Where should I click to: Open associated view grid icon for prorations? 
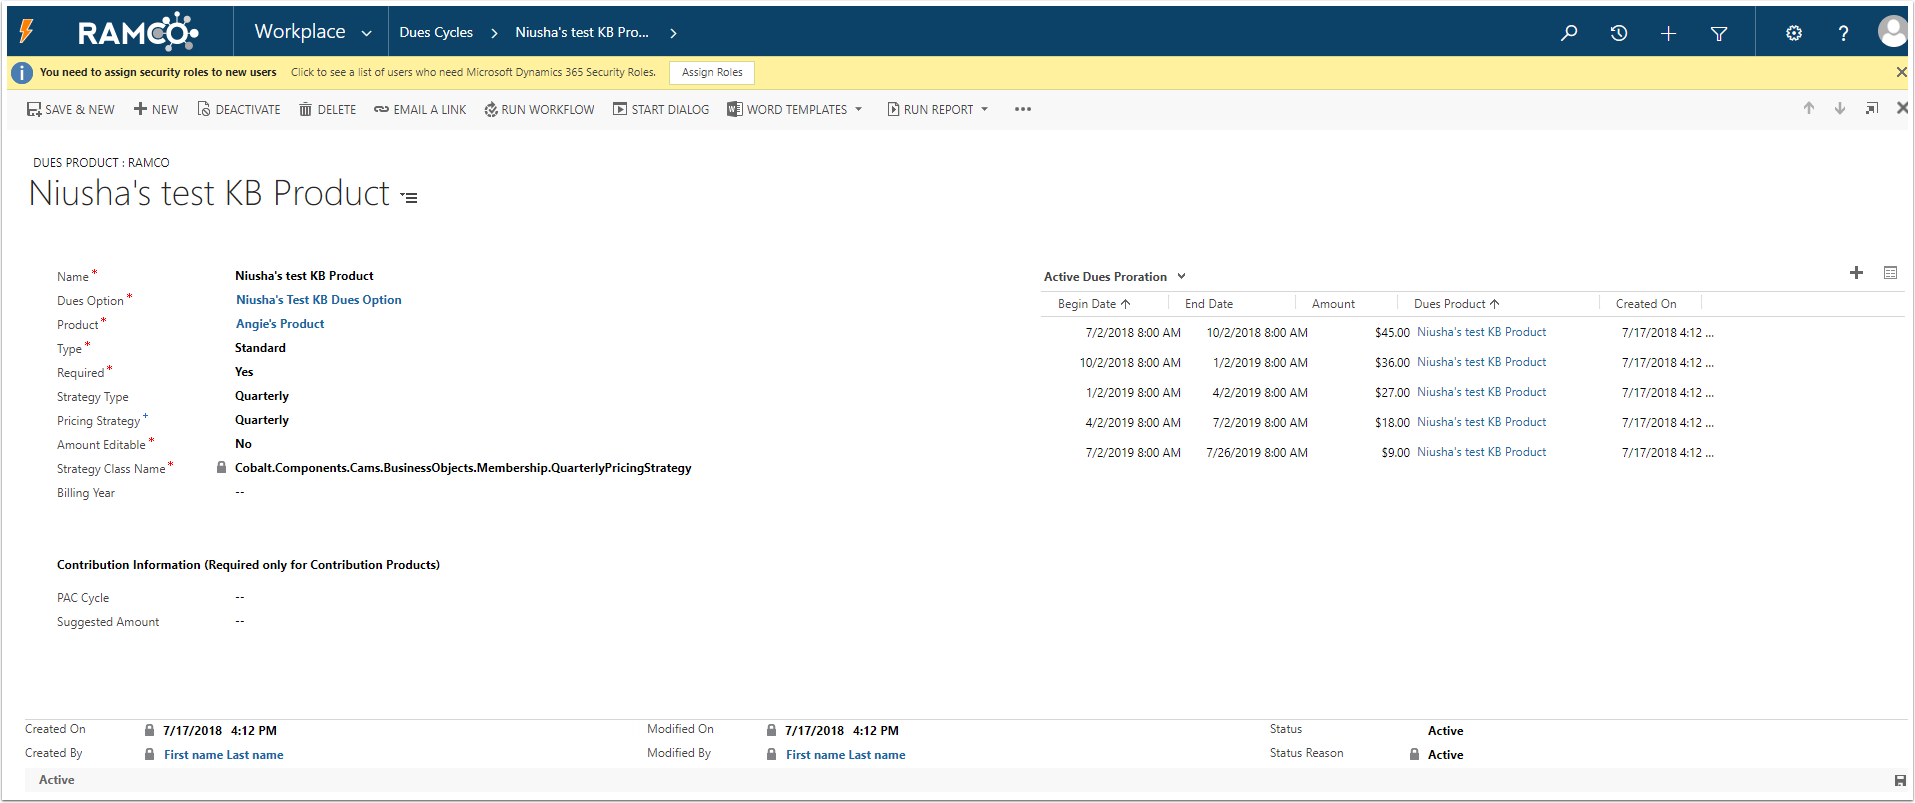[1890, 273]
